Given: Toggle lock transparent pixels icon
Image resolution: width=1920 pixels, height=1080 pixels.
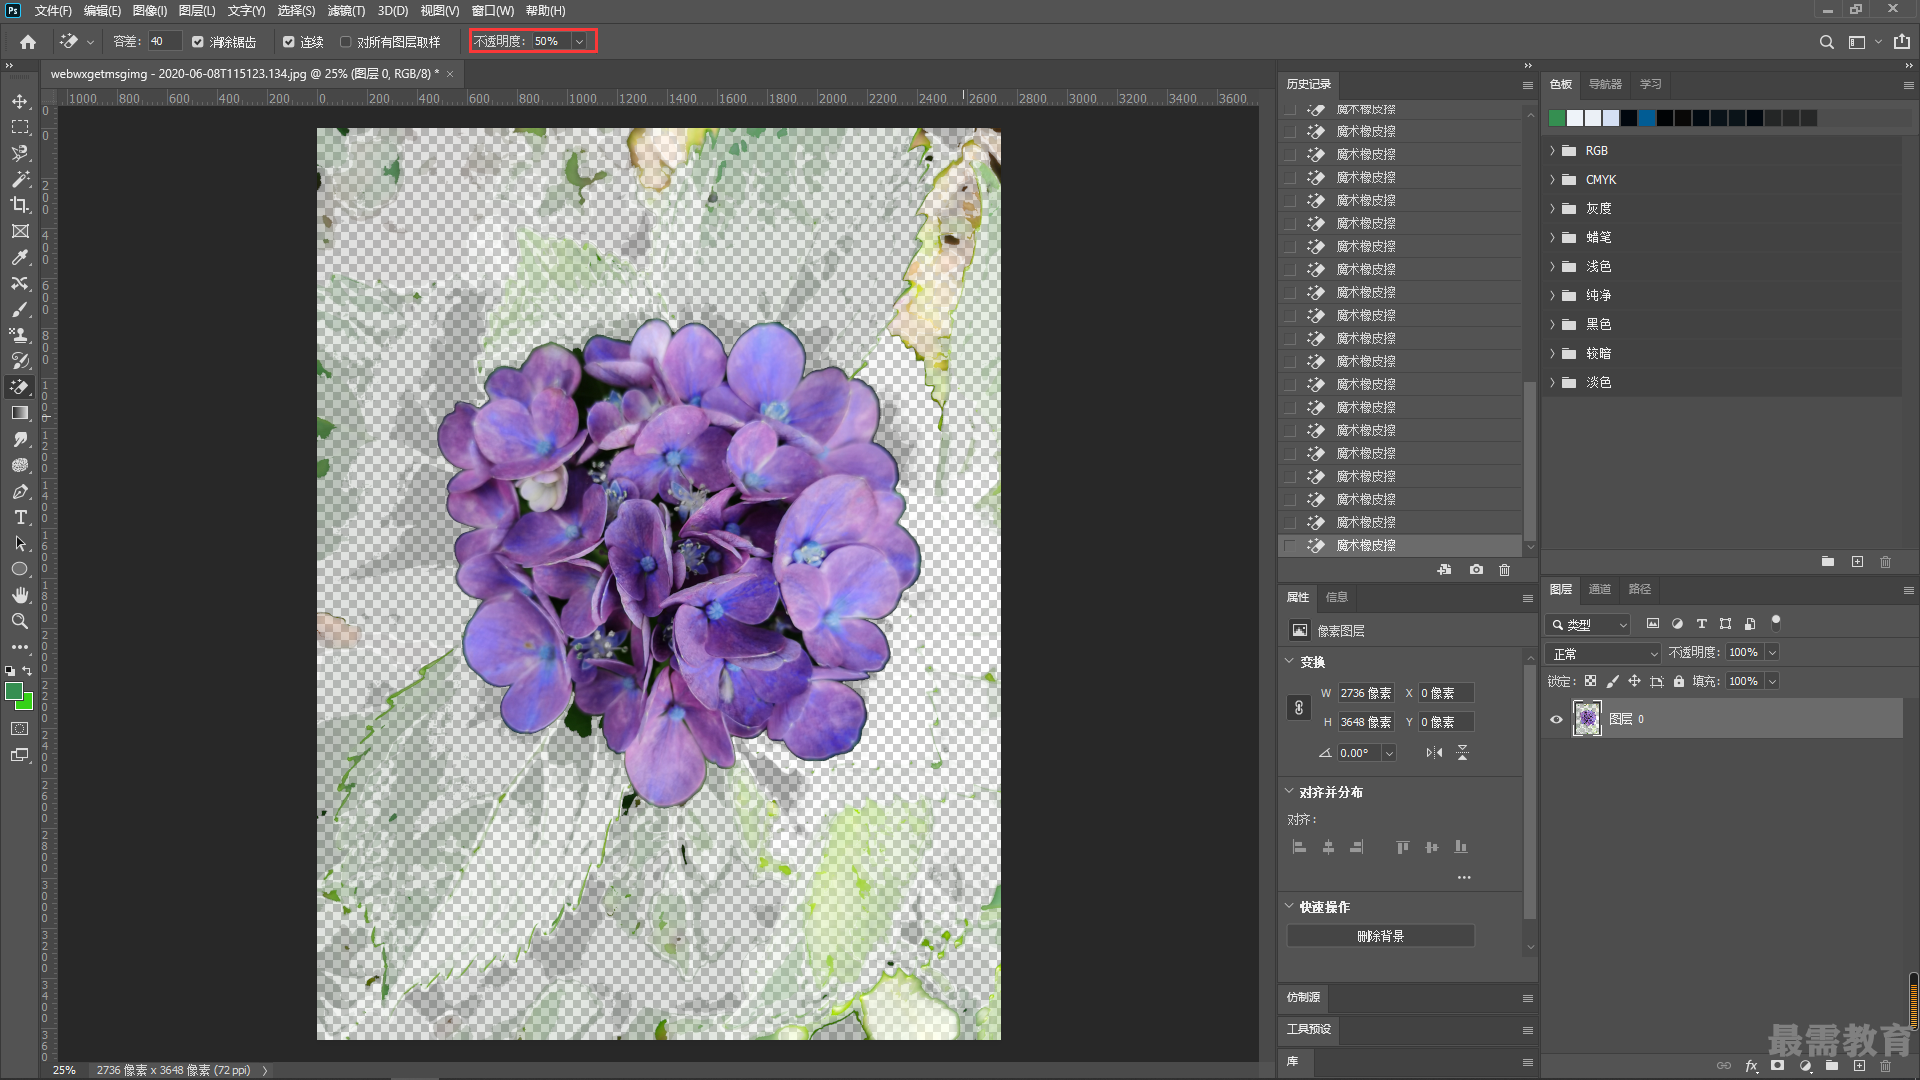Looking at the screenshot, I should click(x=1590, y=681).
